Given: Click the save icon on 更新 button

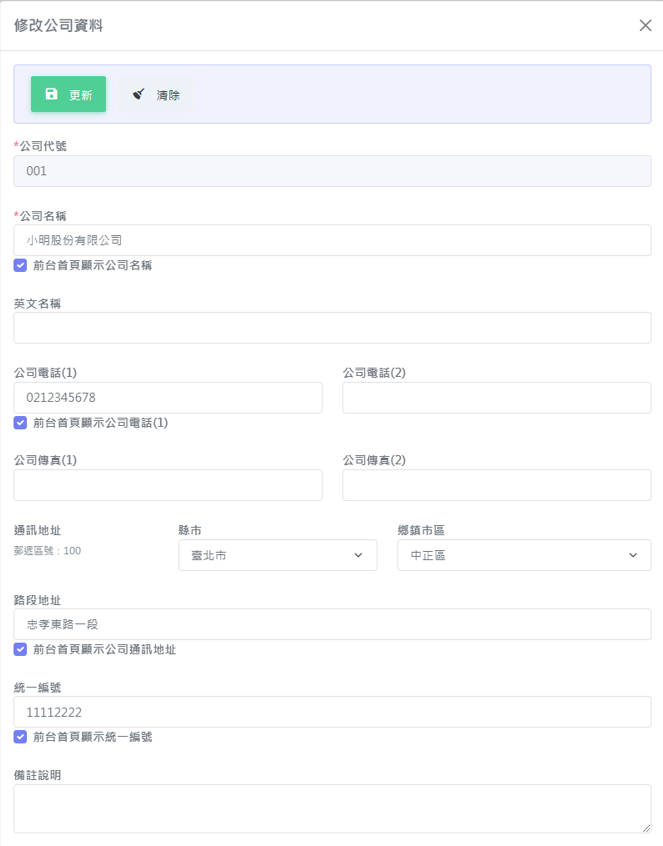Looking at the screenshot, I should pos(52,94).
